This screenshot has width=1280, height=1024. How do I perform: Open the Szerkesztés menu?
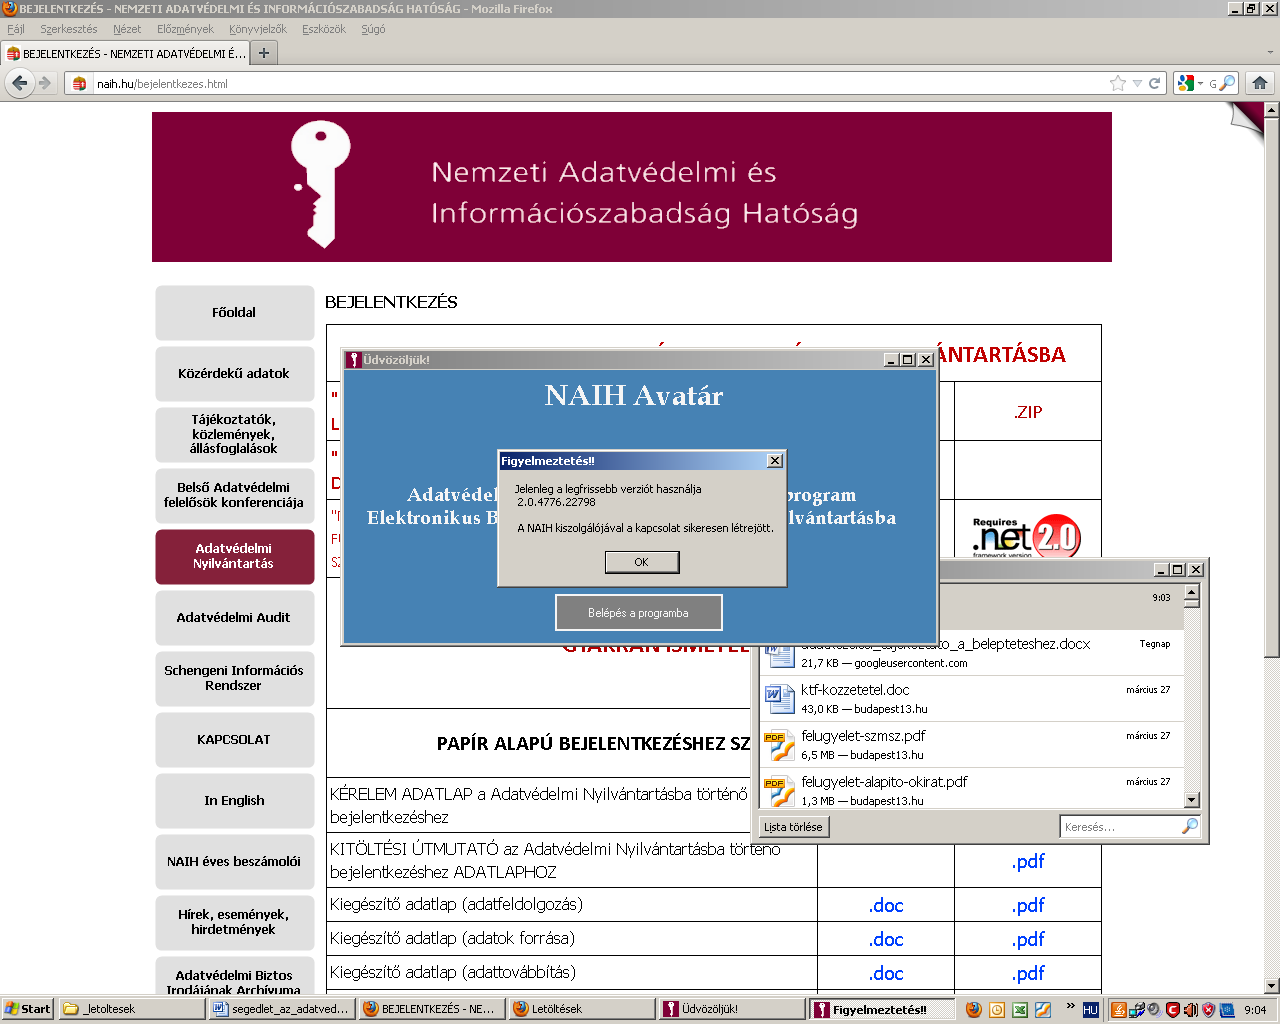(x=69, y=29)
